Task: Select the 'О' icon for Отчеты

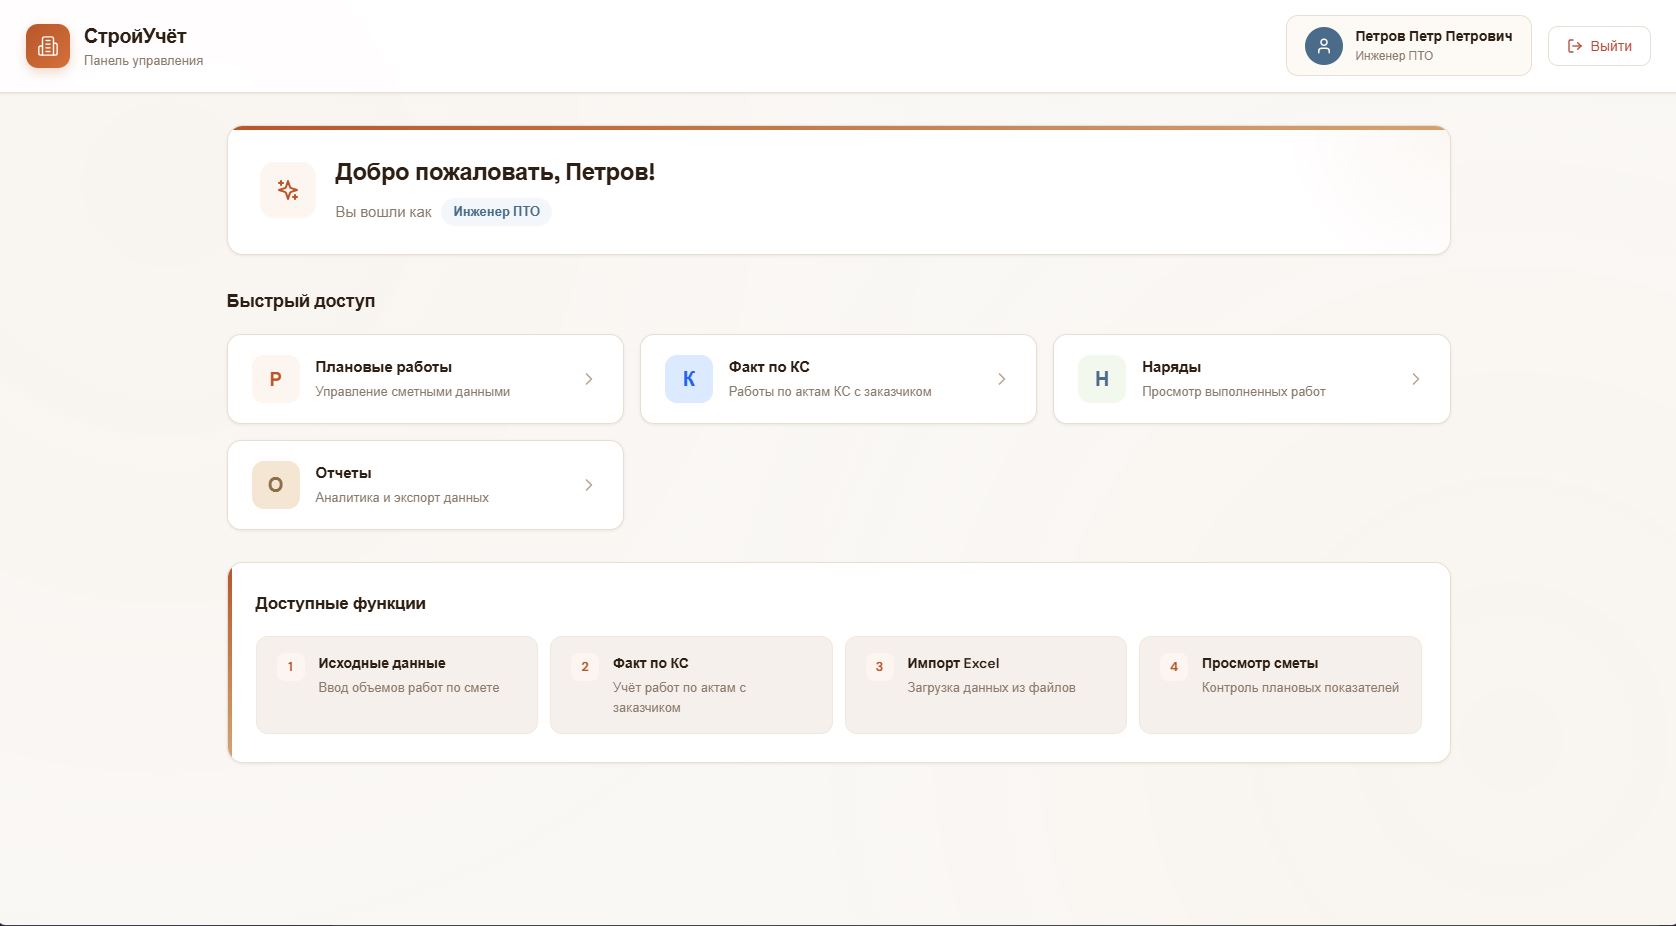Action: [274, 484]
